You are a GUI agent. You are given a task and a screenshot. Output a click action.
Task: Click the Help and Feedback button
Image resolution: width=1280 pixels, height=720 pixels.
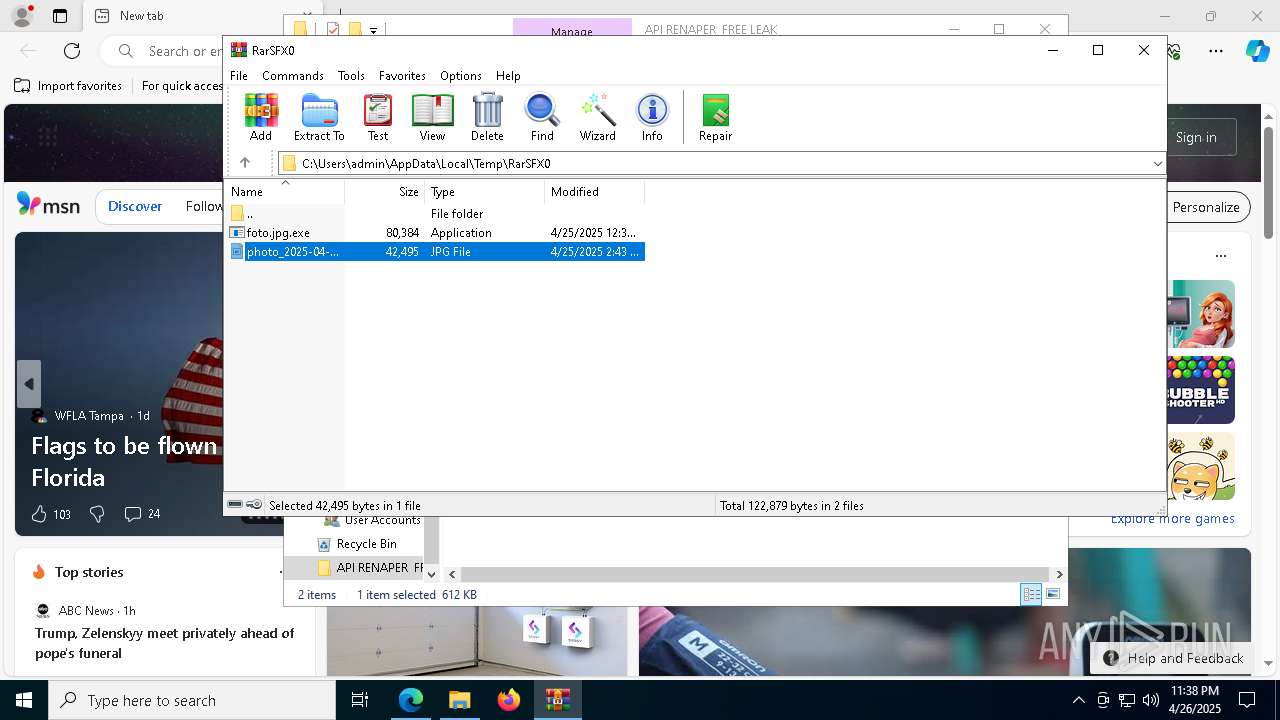[1174, 658]
